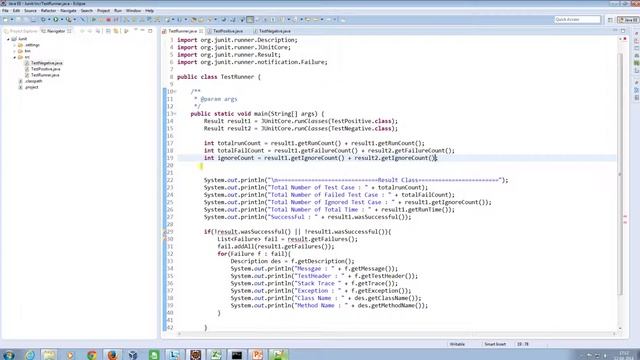Open the Window menu
The image size is (640, 360).
[133, 11]
